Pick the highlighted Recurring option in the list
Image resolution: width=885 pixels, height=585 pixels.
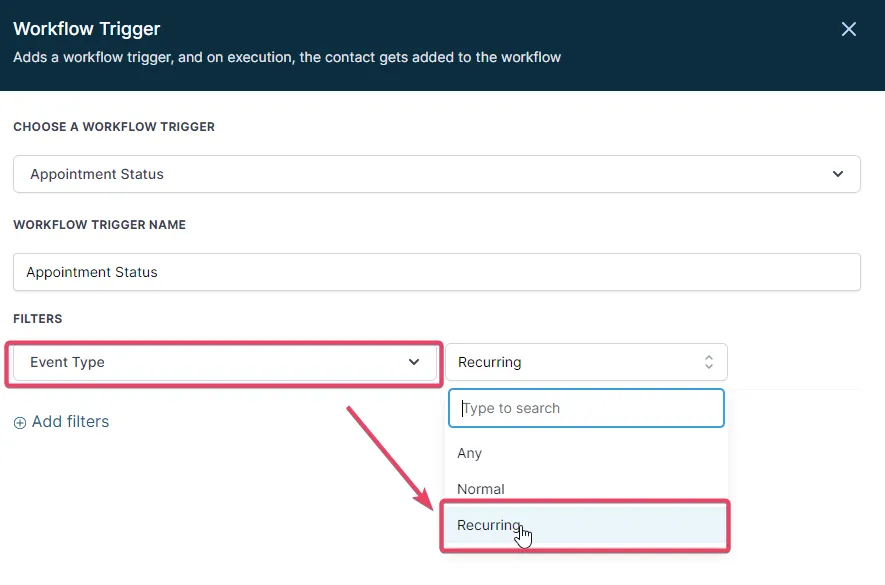[x=489, y=526]
